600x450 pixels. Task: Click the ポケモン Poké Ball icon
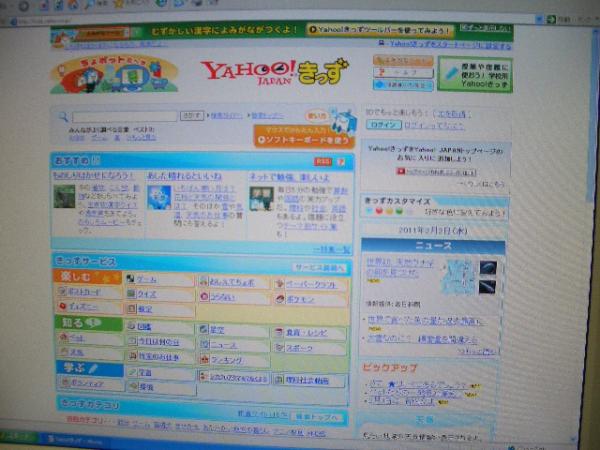[280, 299]
